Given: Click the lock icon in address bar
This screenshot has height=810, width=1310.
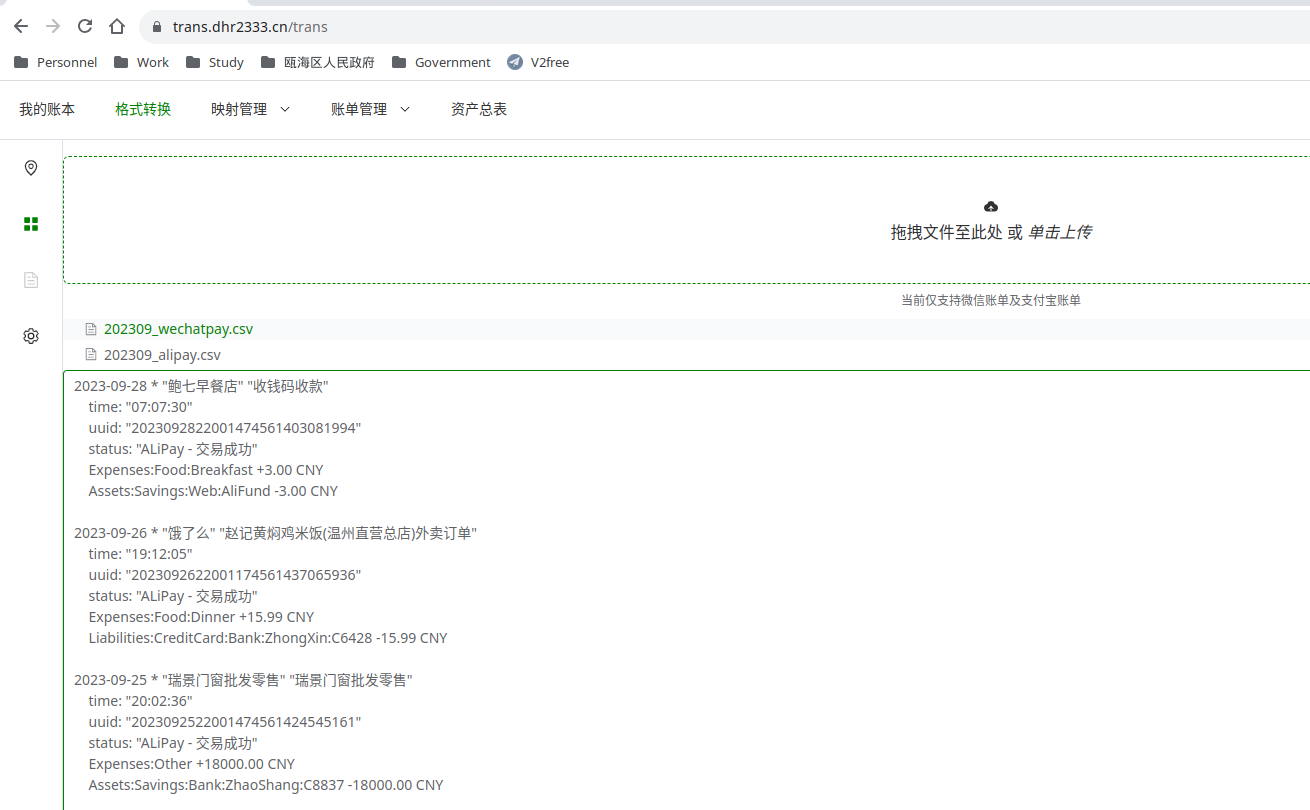Looking at the screenshot, I should [x=156, y=27].
